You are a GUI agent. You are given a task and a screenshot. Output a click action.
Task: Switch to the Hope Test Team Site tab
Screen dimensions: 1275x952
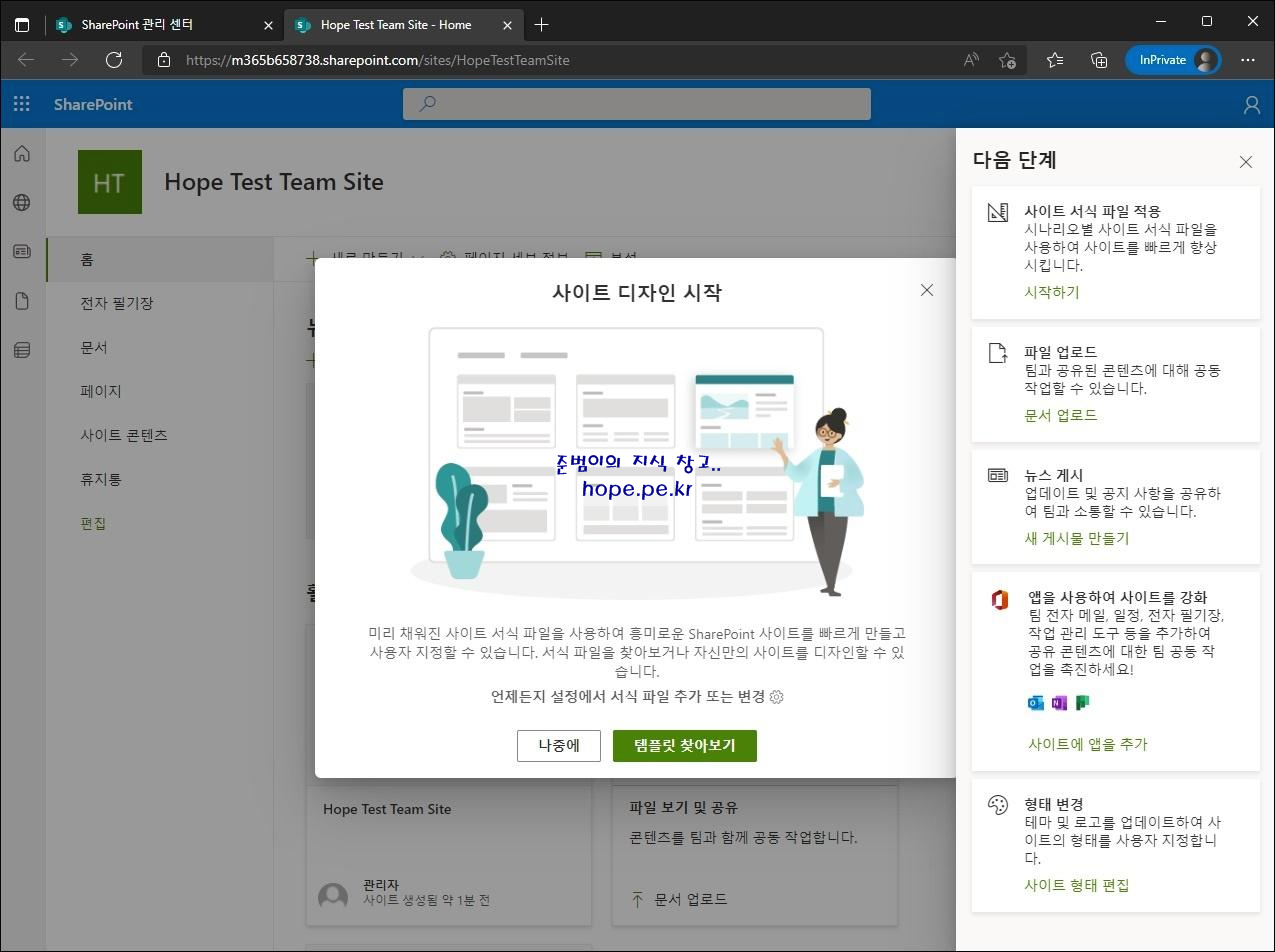tap(404, 24)
